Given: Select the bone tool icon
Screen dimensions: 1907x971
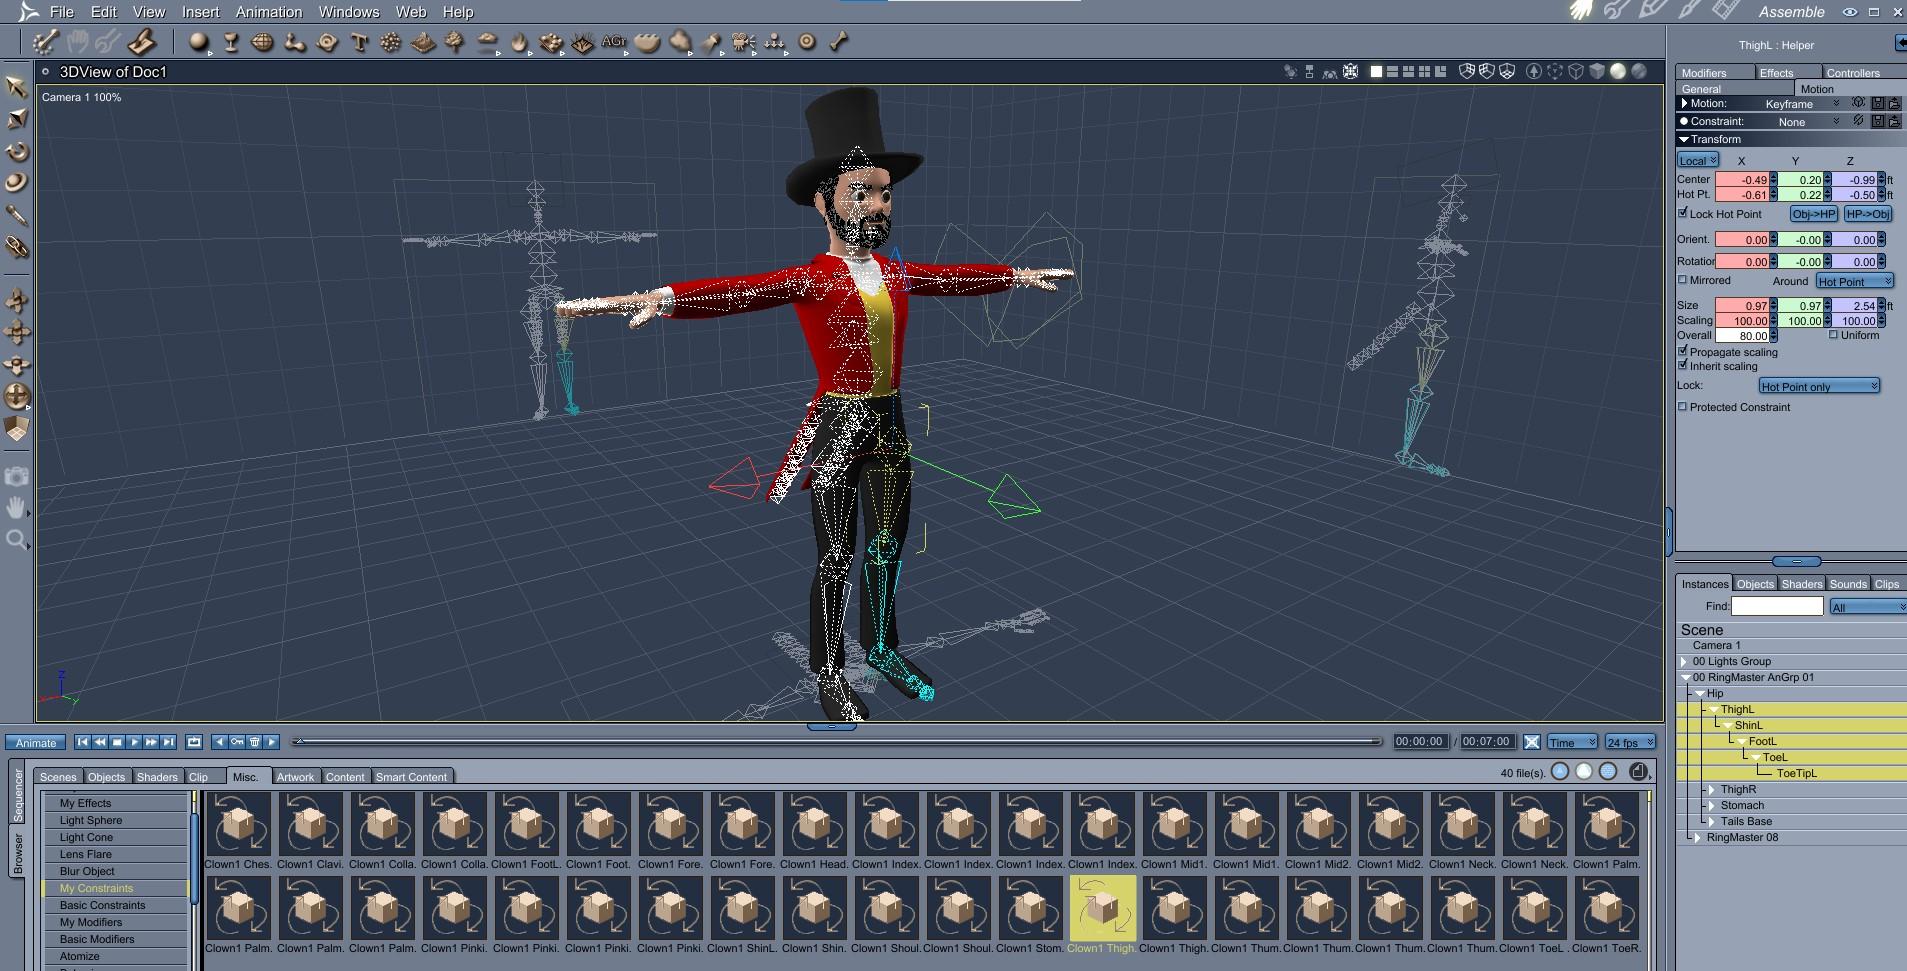Looking at the screenshot, I should tap(839, 42).
